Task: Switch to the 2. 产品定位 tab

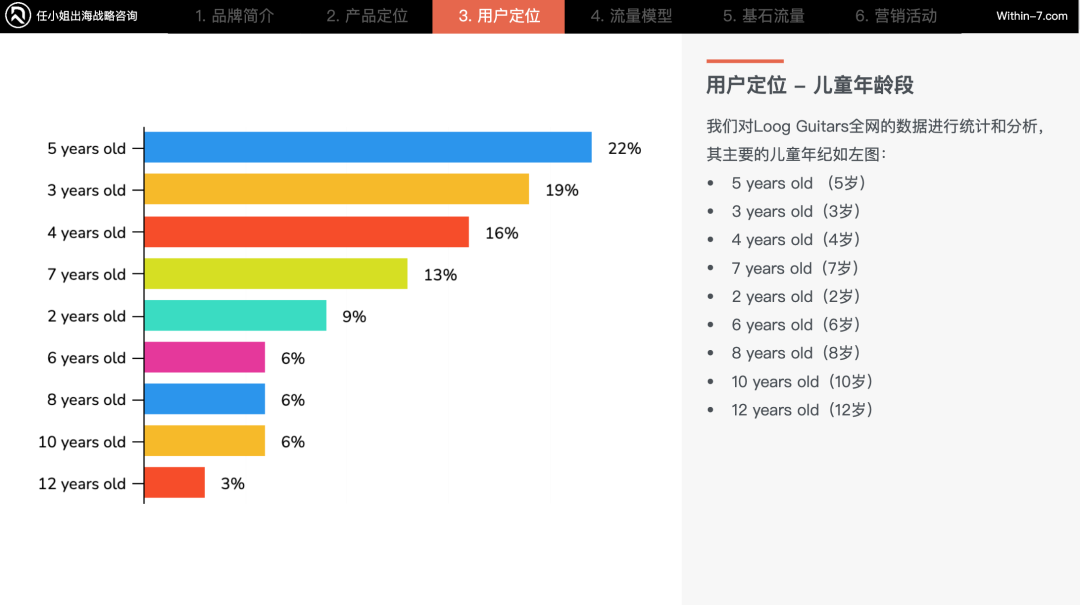Action: (x=366, y=16)
